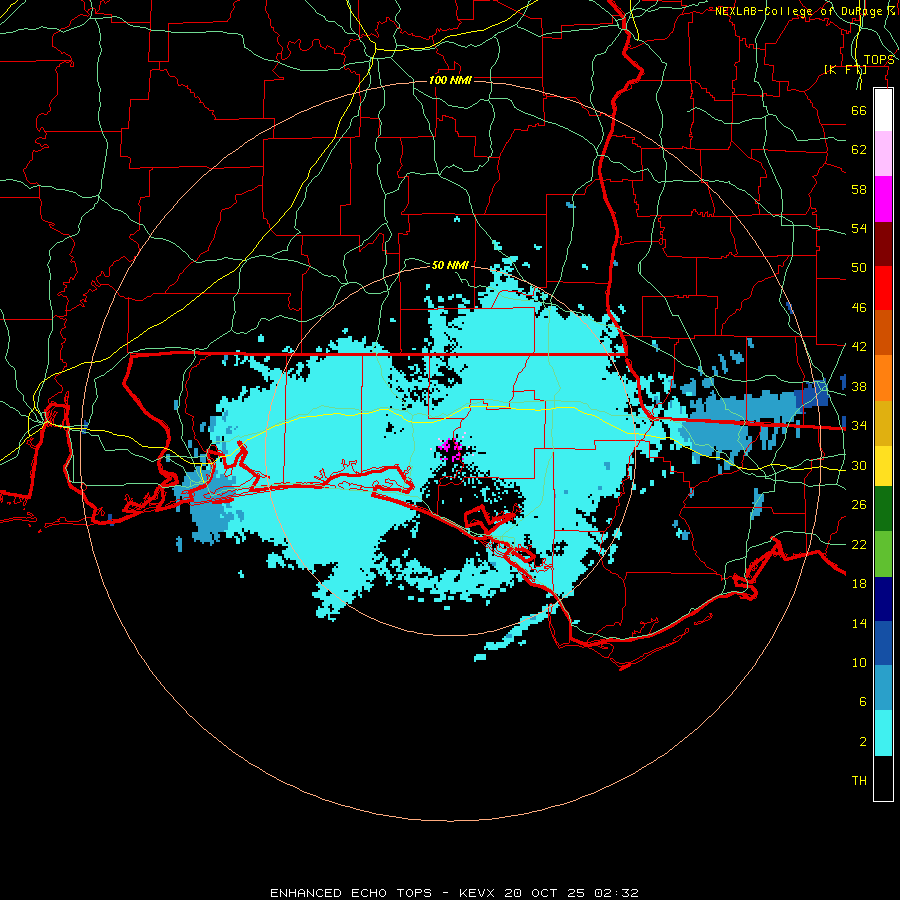Click the '62' legend value
900x900 pixels.
click(859, 150)
